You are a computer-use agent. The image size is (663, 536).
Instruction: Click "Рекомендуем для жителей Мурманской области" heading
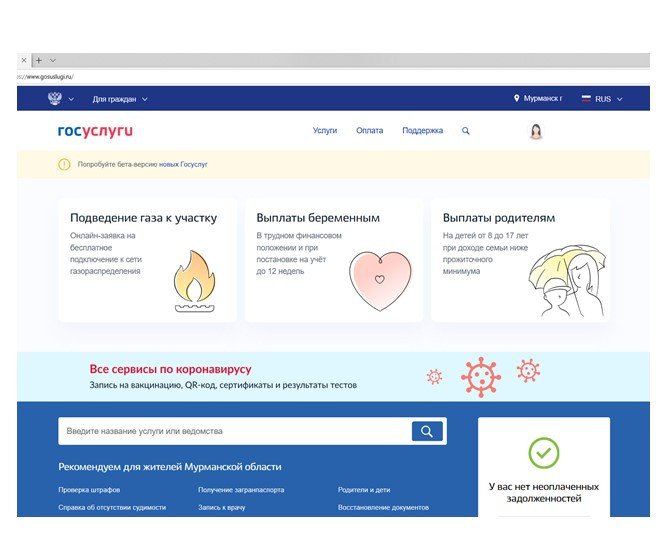[x=170, y=467]
